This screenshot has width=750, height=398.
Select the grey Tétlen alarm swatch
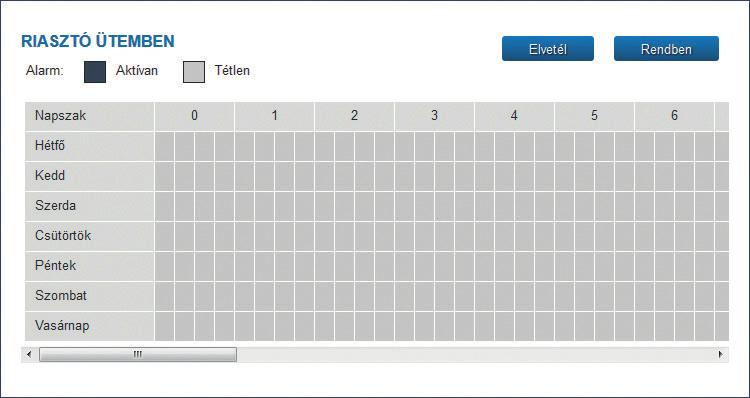[x=194, y=72]
